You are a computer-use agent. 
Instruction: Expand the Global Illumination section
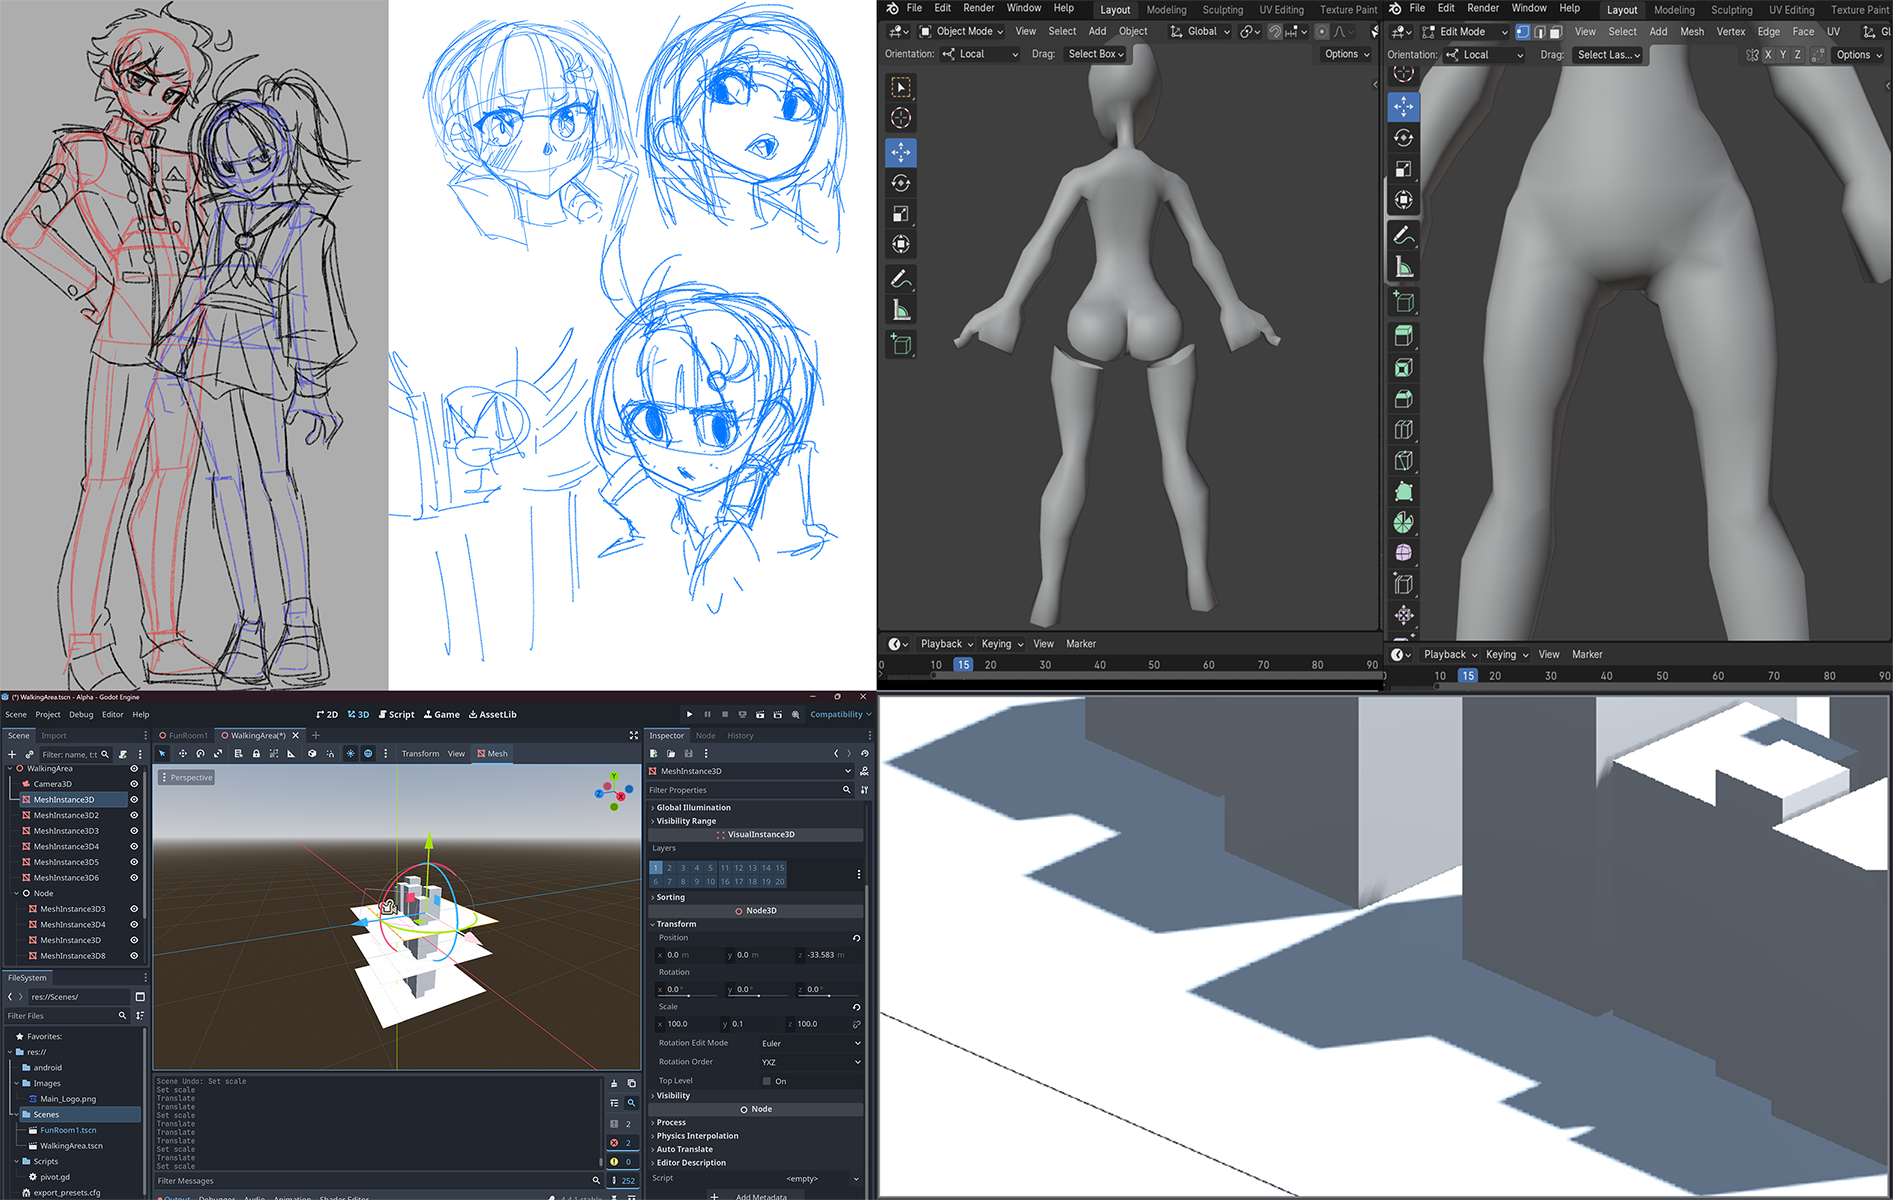[693, 808]
